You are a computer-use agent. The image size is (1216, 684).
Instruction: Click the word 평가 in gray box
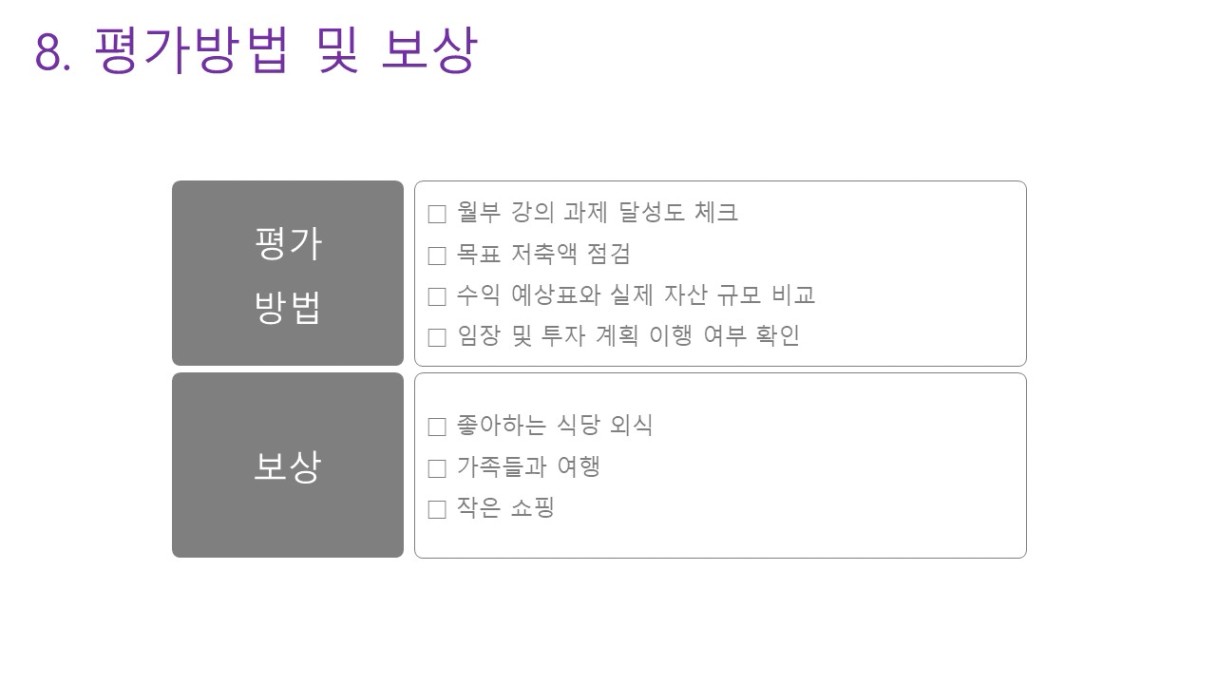tap(287, 243)
